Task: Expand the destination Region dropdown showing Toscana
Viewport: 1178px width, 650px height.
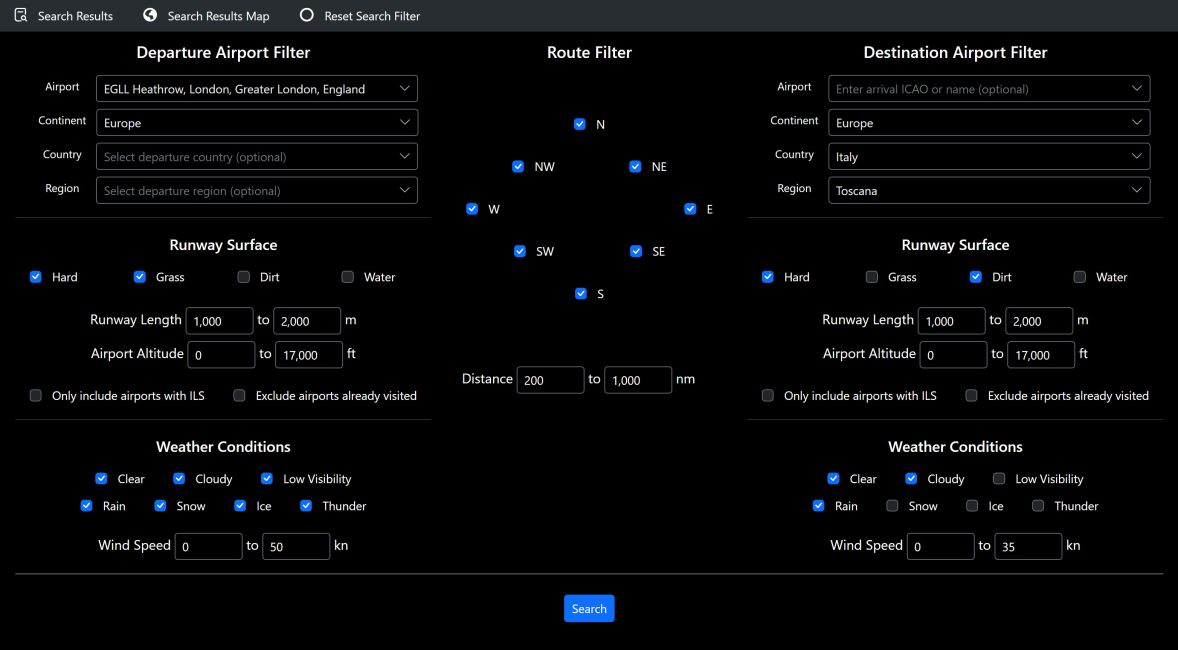Action: point(988,190)
